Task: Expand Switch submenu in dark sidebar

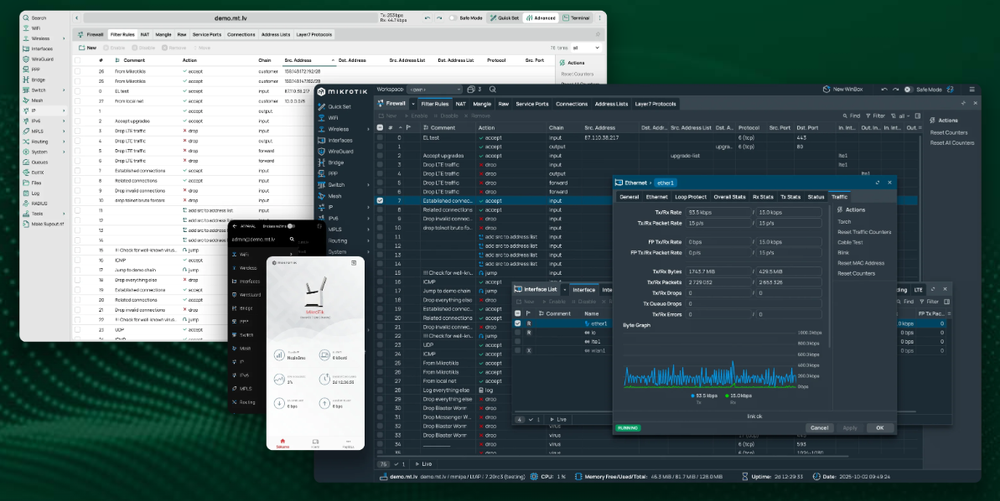Action: tap(369, 185)
